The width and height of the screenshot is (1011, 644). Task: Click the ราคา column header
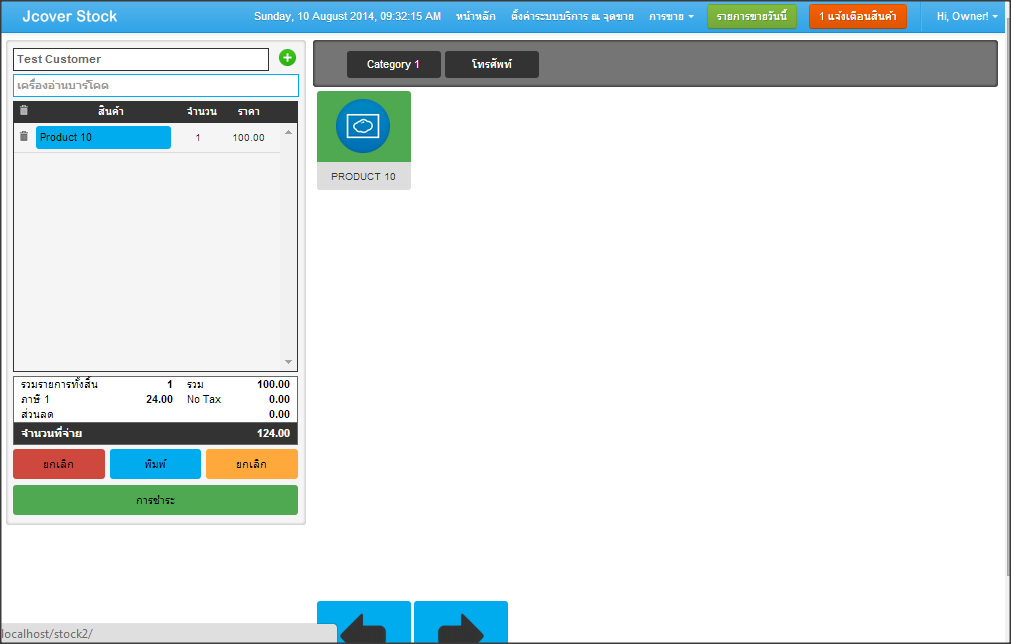pyautogui.click(x=248, y=112)
